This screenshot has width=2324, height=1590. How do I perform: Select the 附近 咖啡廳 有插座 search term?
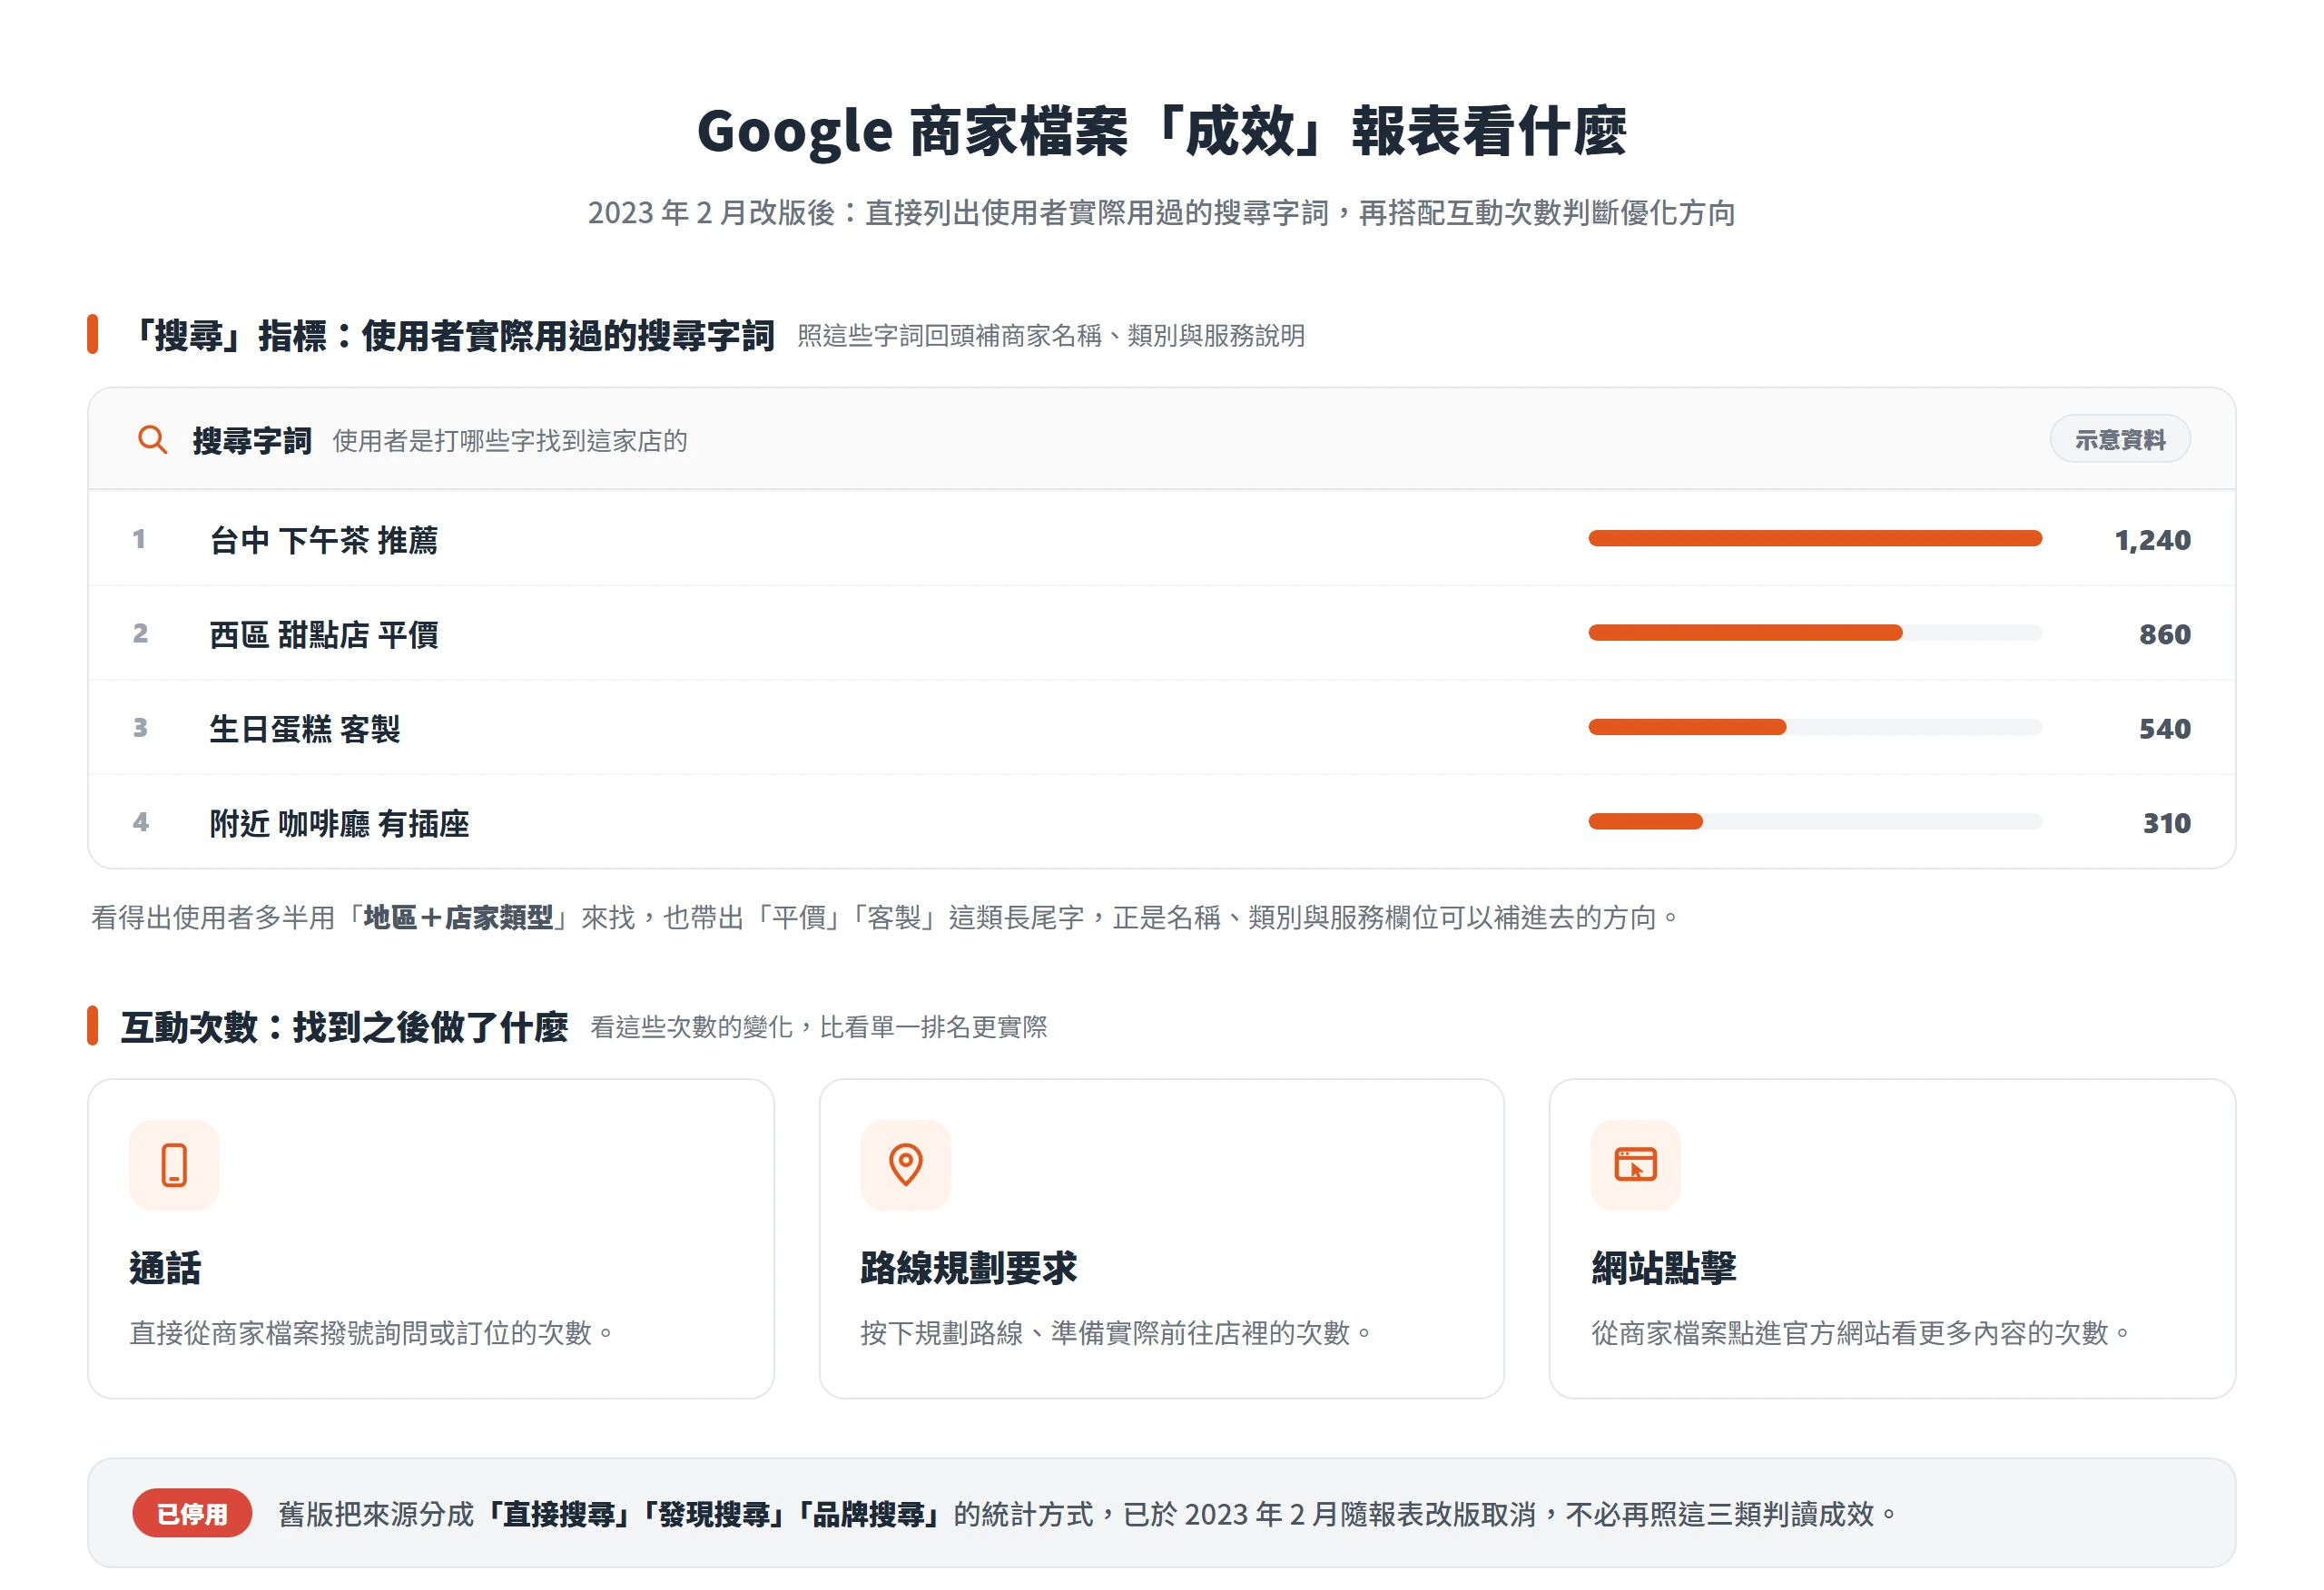(x=339, y=823)
